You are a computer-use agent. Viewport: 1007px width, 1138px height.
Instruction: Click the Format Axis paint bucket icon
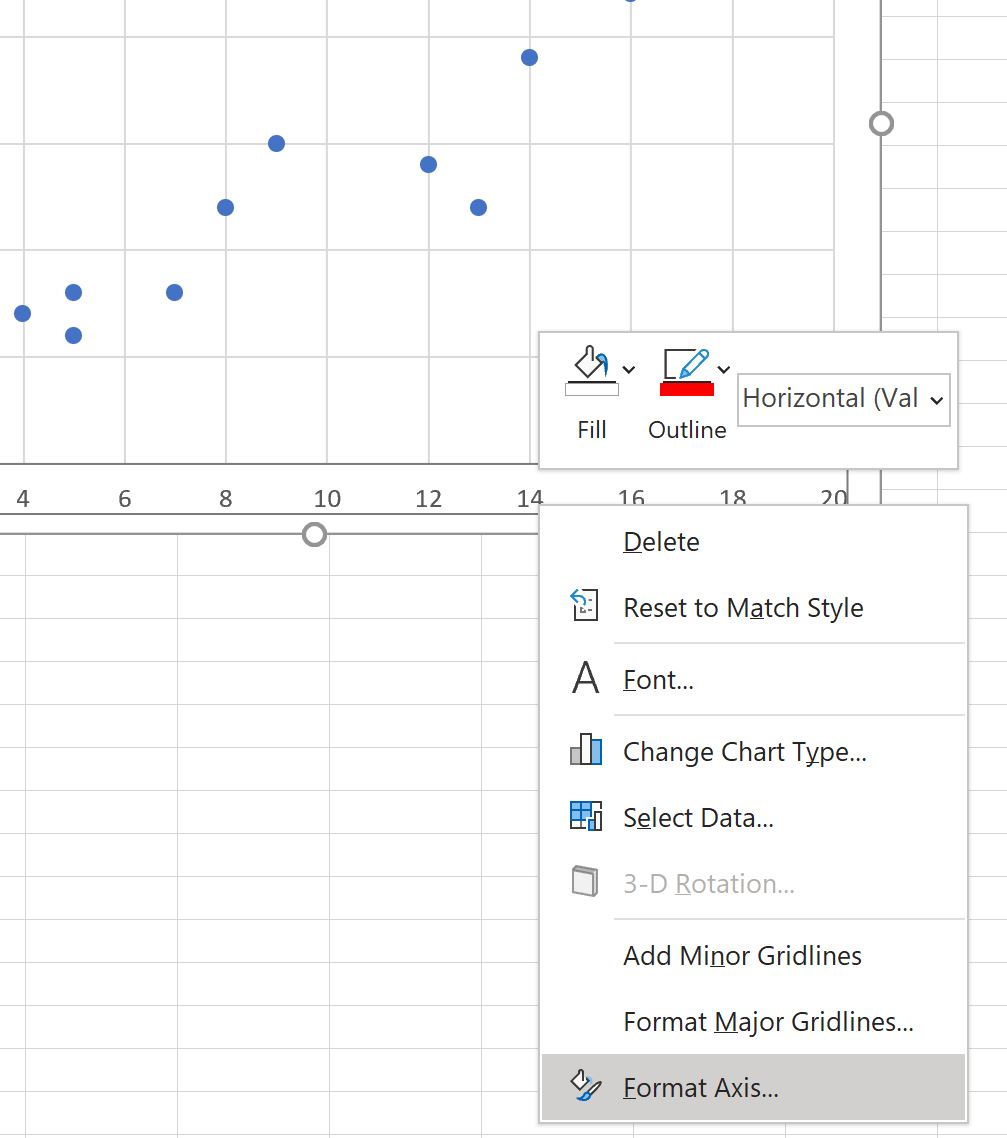(x=586, y=1087)
